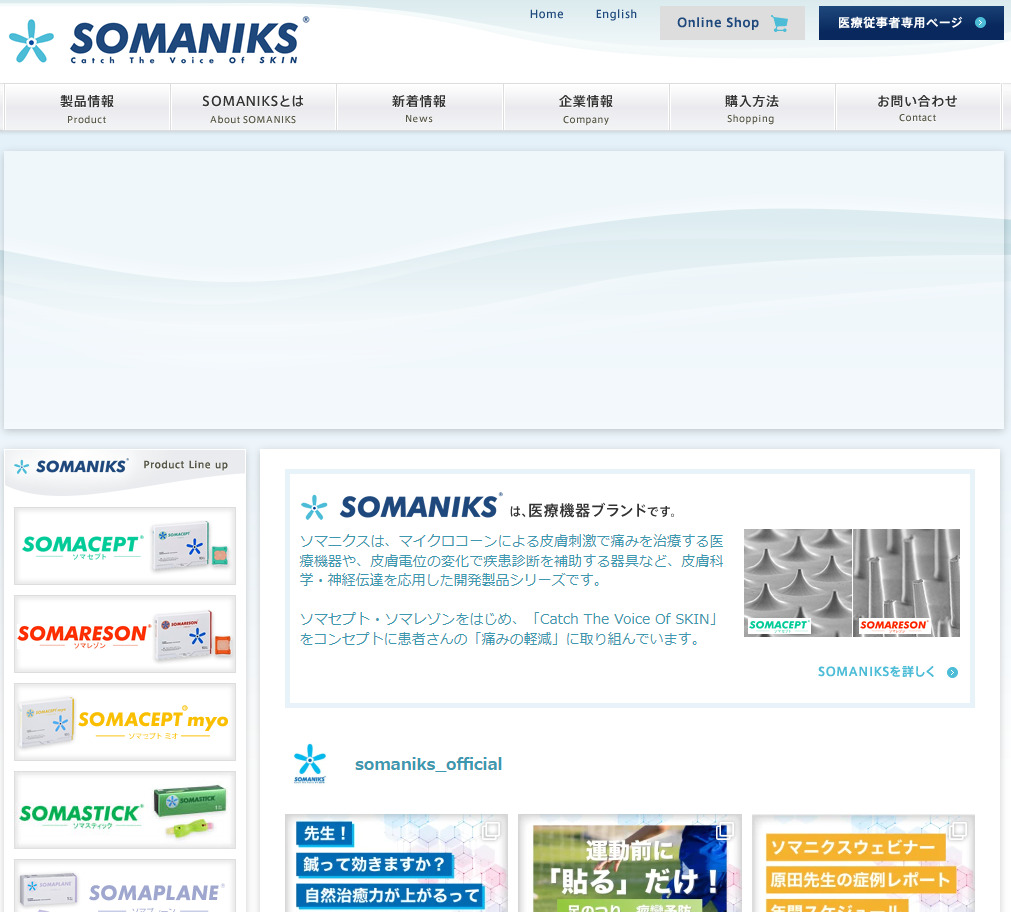Open the SOMANIKSとは About menu
Image resolution: width=1011 pixels, height=912 pixels.
pyautogui.click(x=253, y=108)
